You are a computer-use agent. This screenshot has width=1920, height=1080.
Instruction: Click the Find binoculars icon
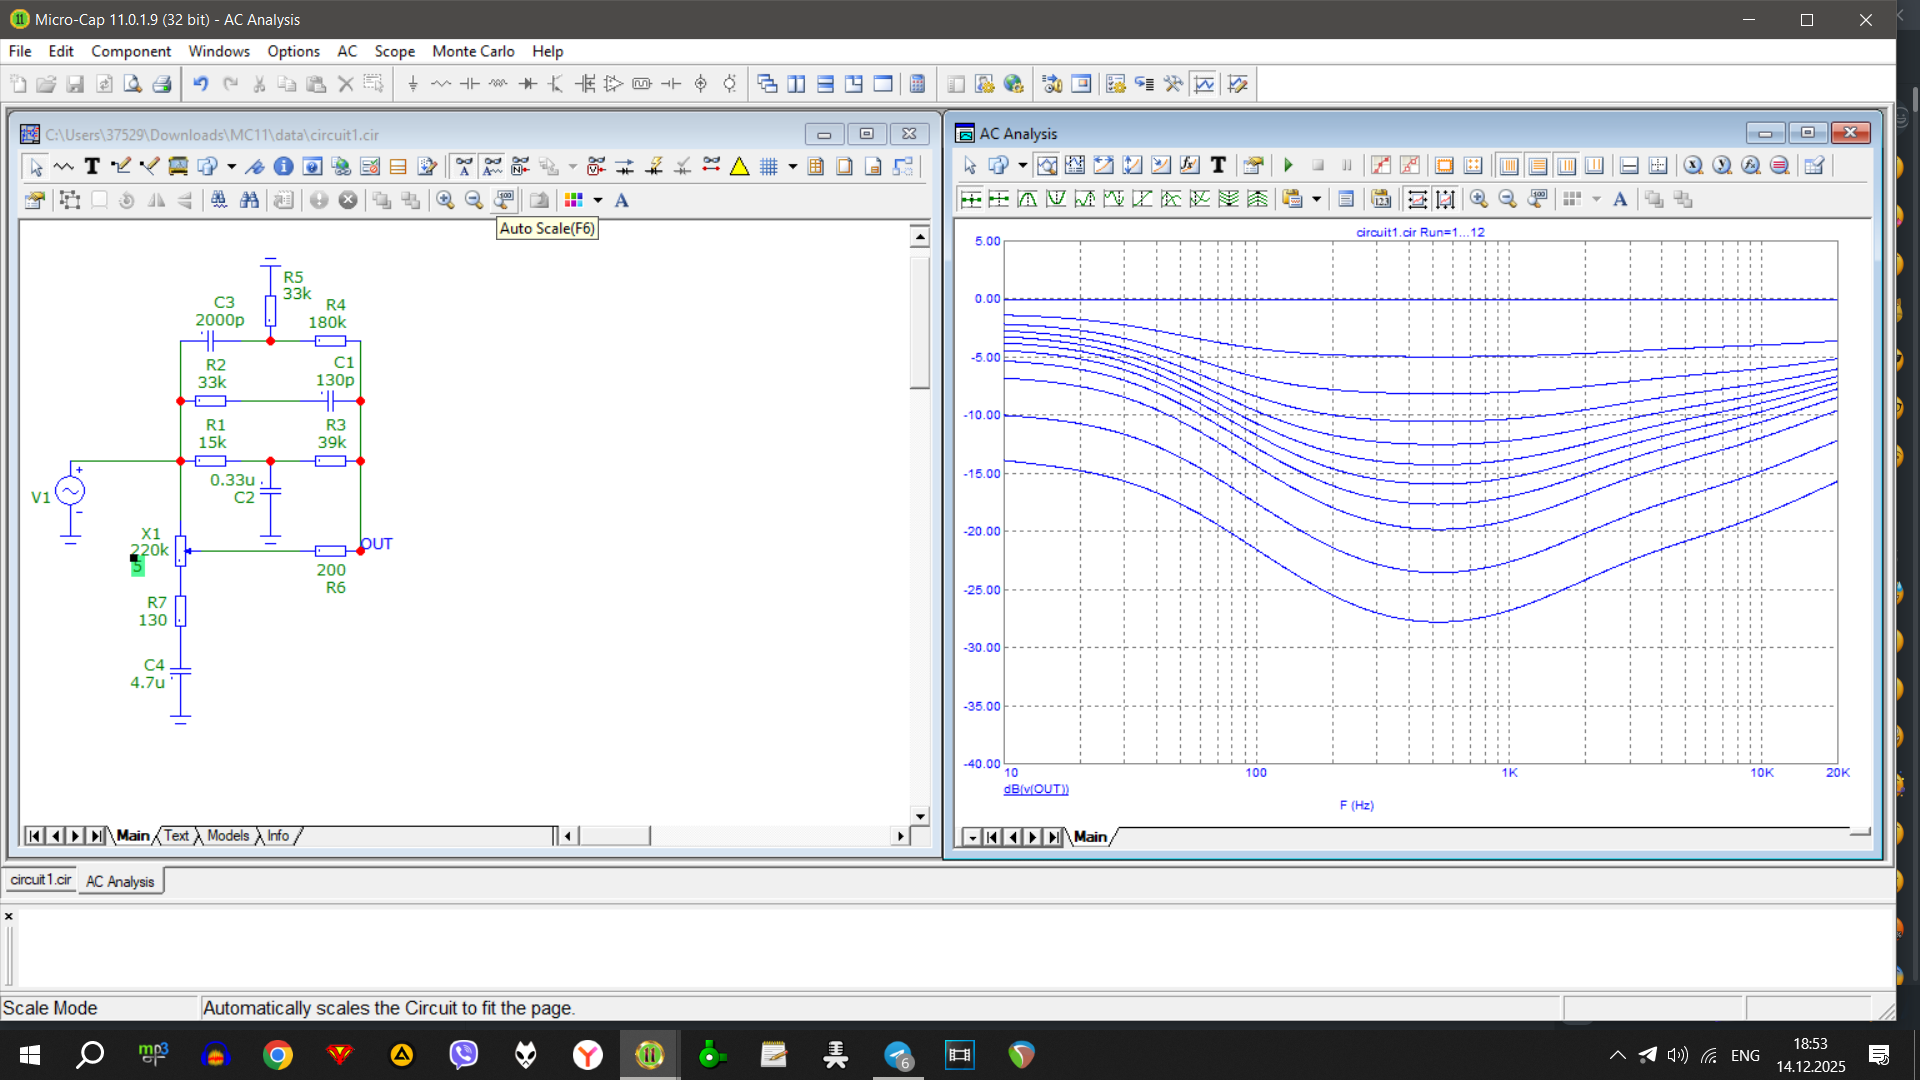click(x=249, y=200)
